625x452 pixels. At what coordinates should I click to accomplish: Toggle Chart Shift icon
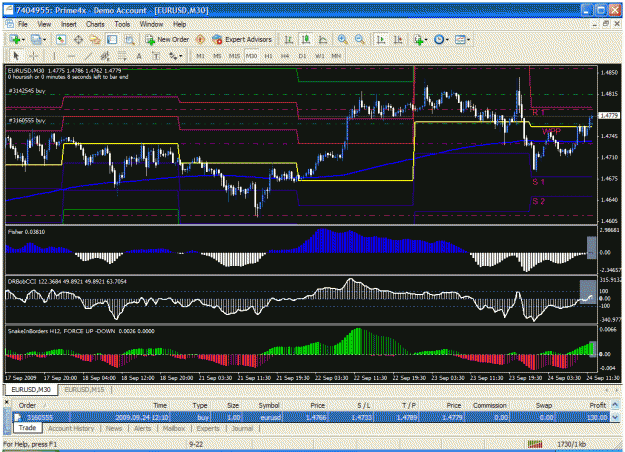coord(397,39)
